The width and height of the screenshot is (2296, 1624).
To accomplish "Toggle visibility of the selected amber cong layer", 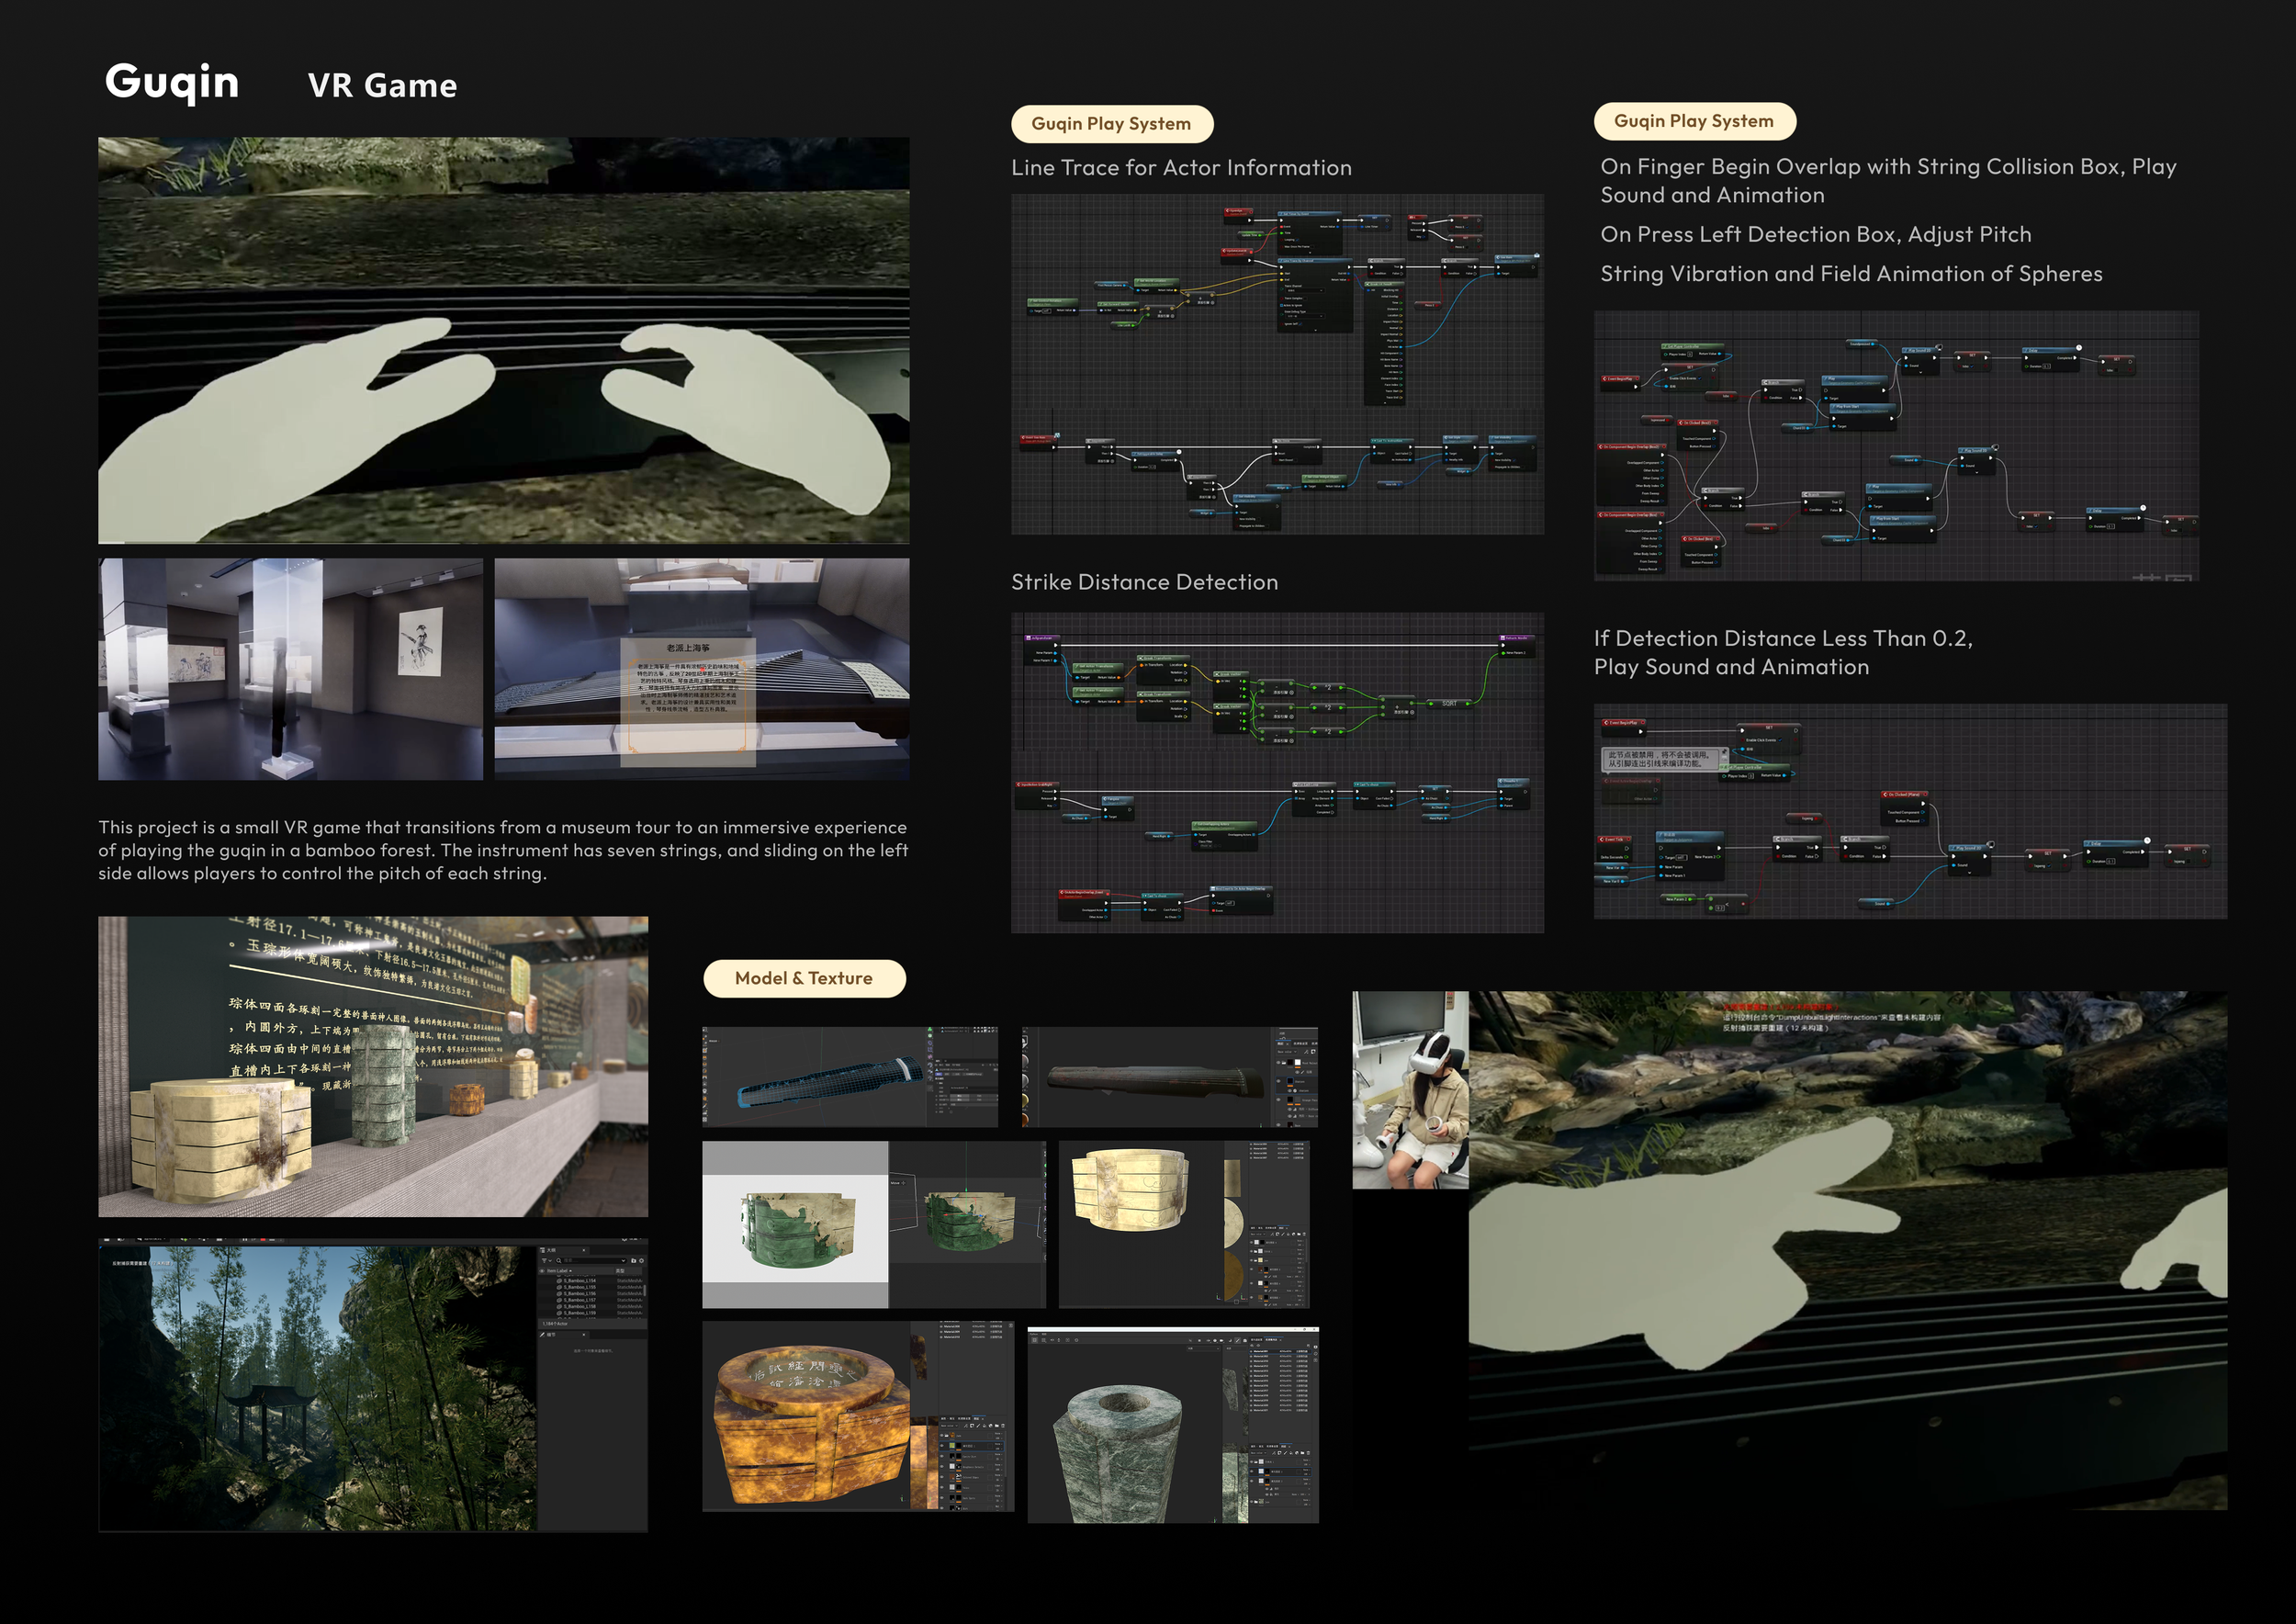I will [x=942, y=1446].
